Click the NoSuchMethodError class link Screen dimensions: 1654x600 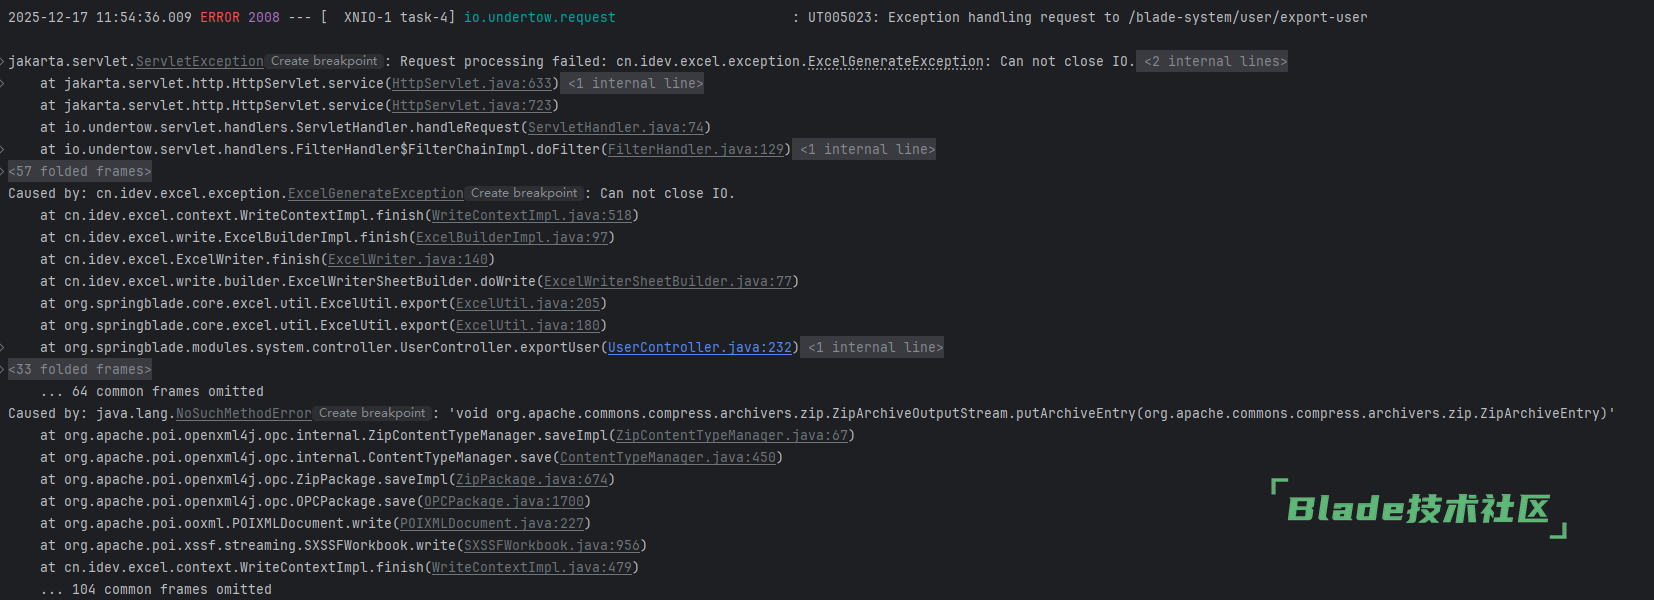click(244, 414)
